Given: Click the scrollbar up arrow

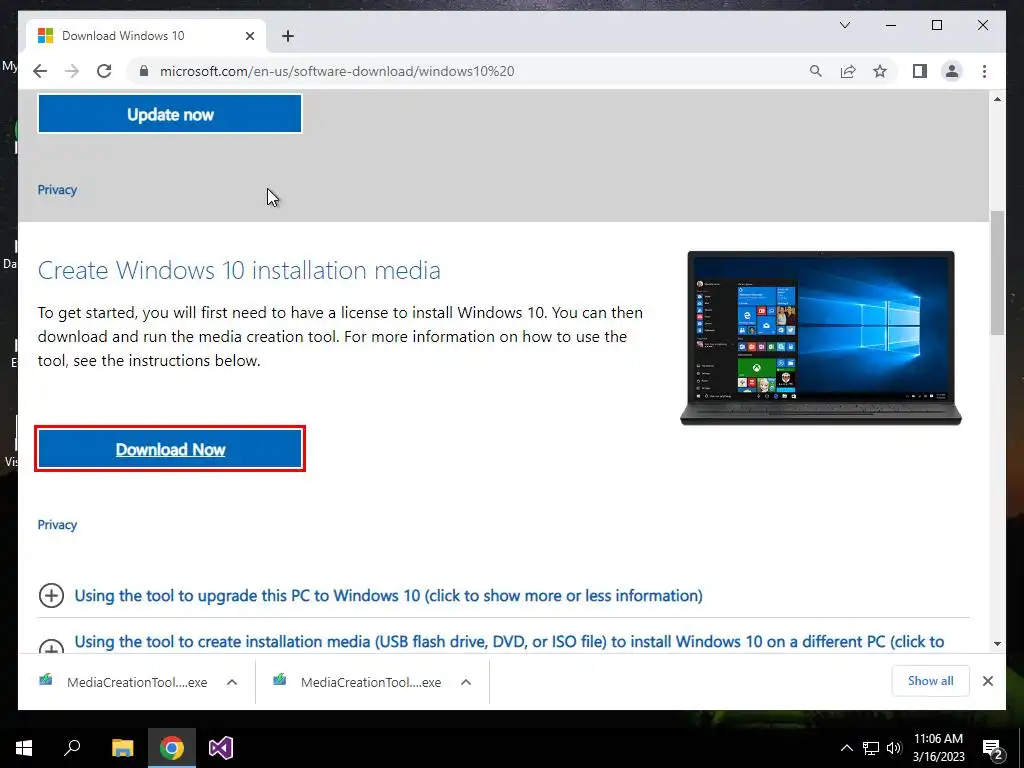Looking at the screenshot, I should click(997, 99).
